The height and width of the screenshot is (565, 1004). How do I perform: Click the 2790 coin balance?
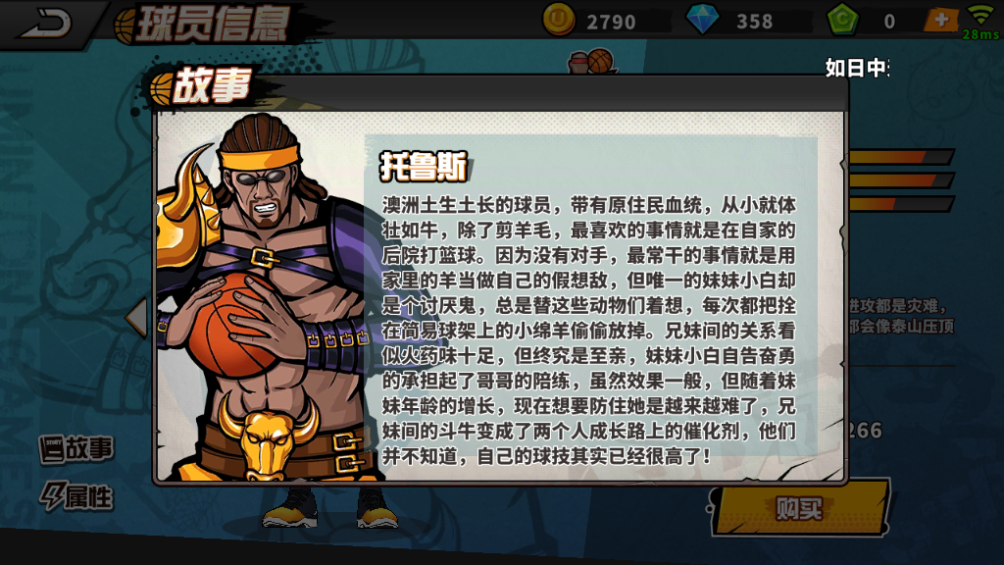611,22
